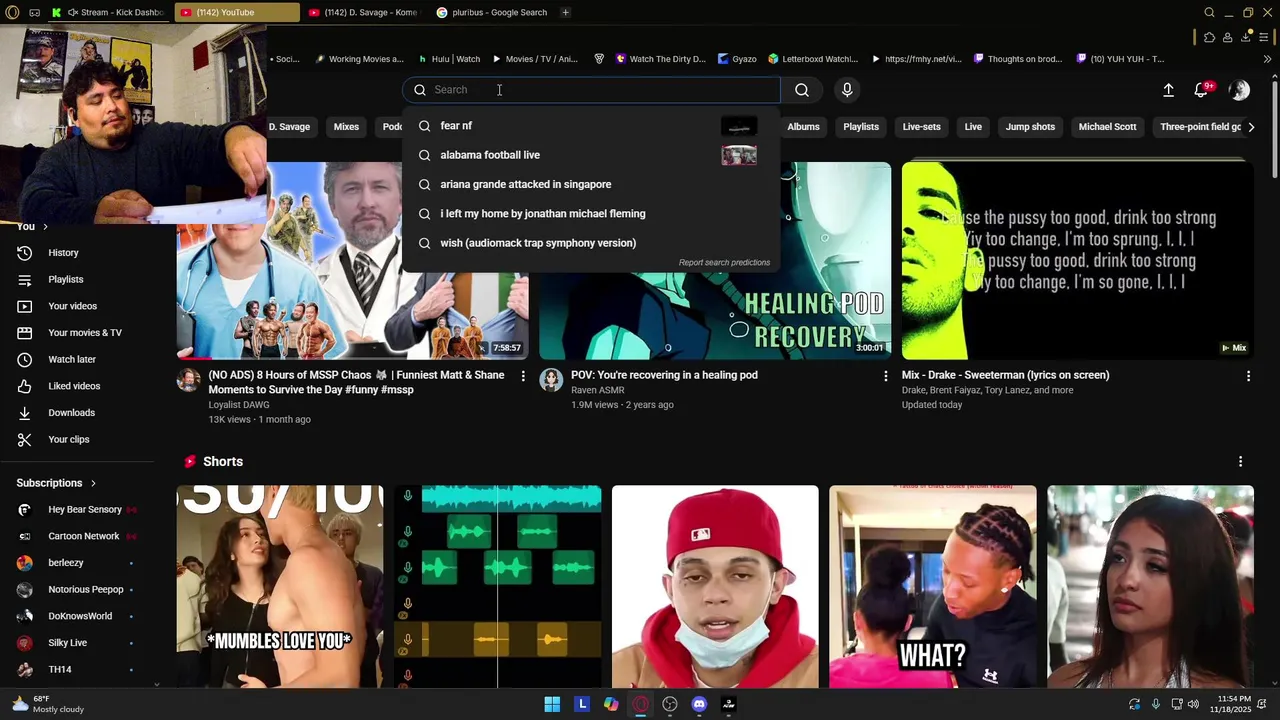Choose 'i left my home' suggestion
The width and height of the screenshot is (1280, 720).
(x=591, y=214)
